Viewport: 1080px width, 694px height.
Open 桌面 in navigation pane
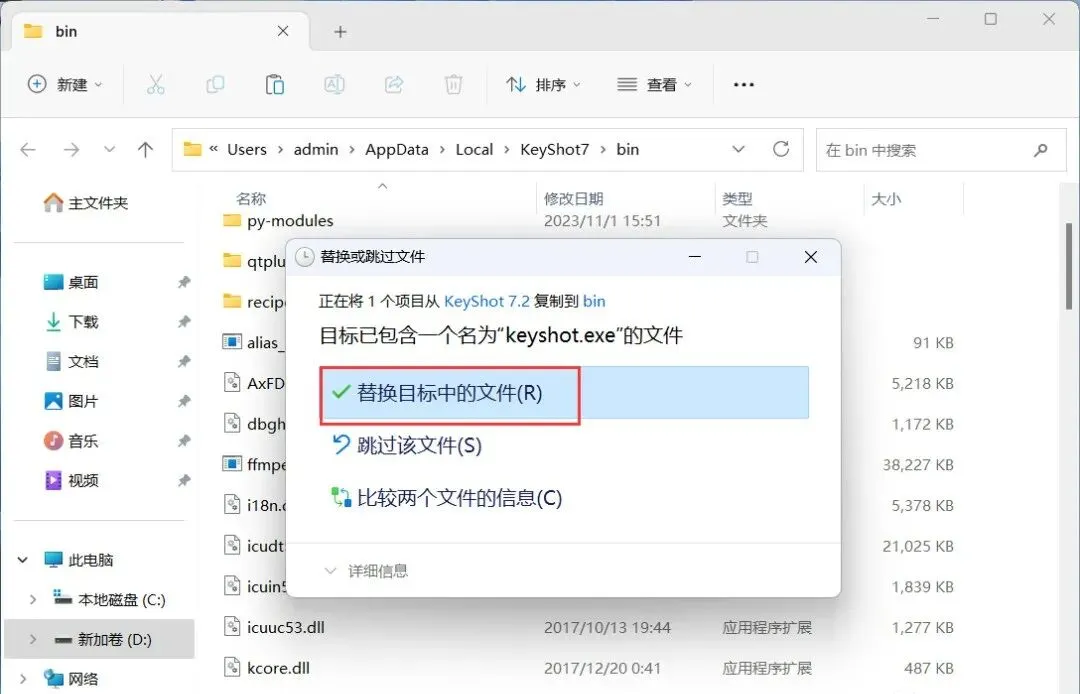(72, 282)
